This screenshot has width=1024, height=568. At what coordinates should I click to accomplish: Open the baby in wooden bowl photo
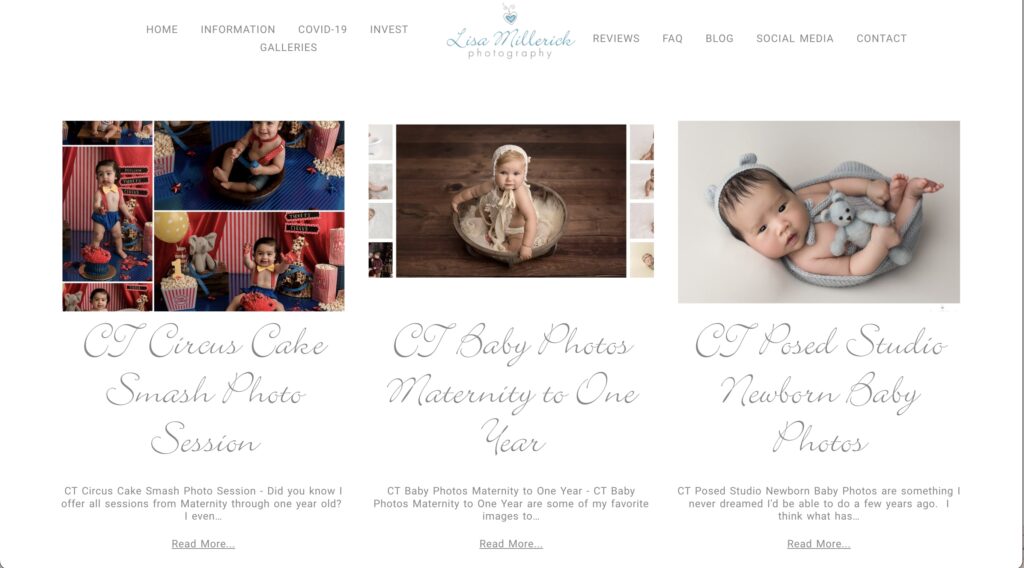pos(511,201)
